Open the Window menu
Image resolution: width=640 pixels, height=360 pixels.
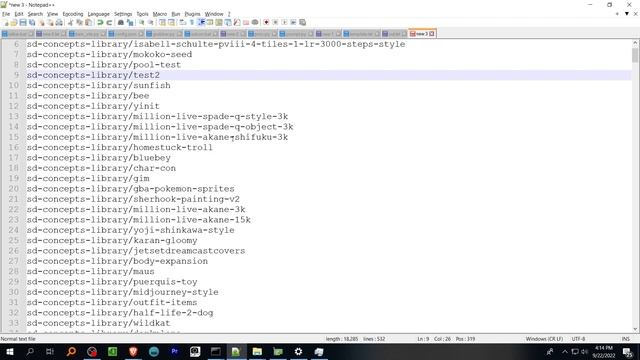214,14
